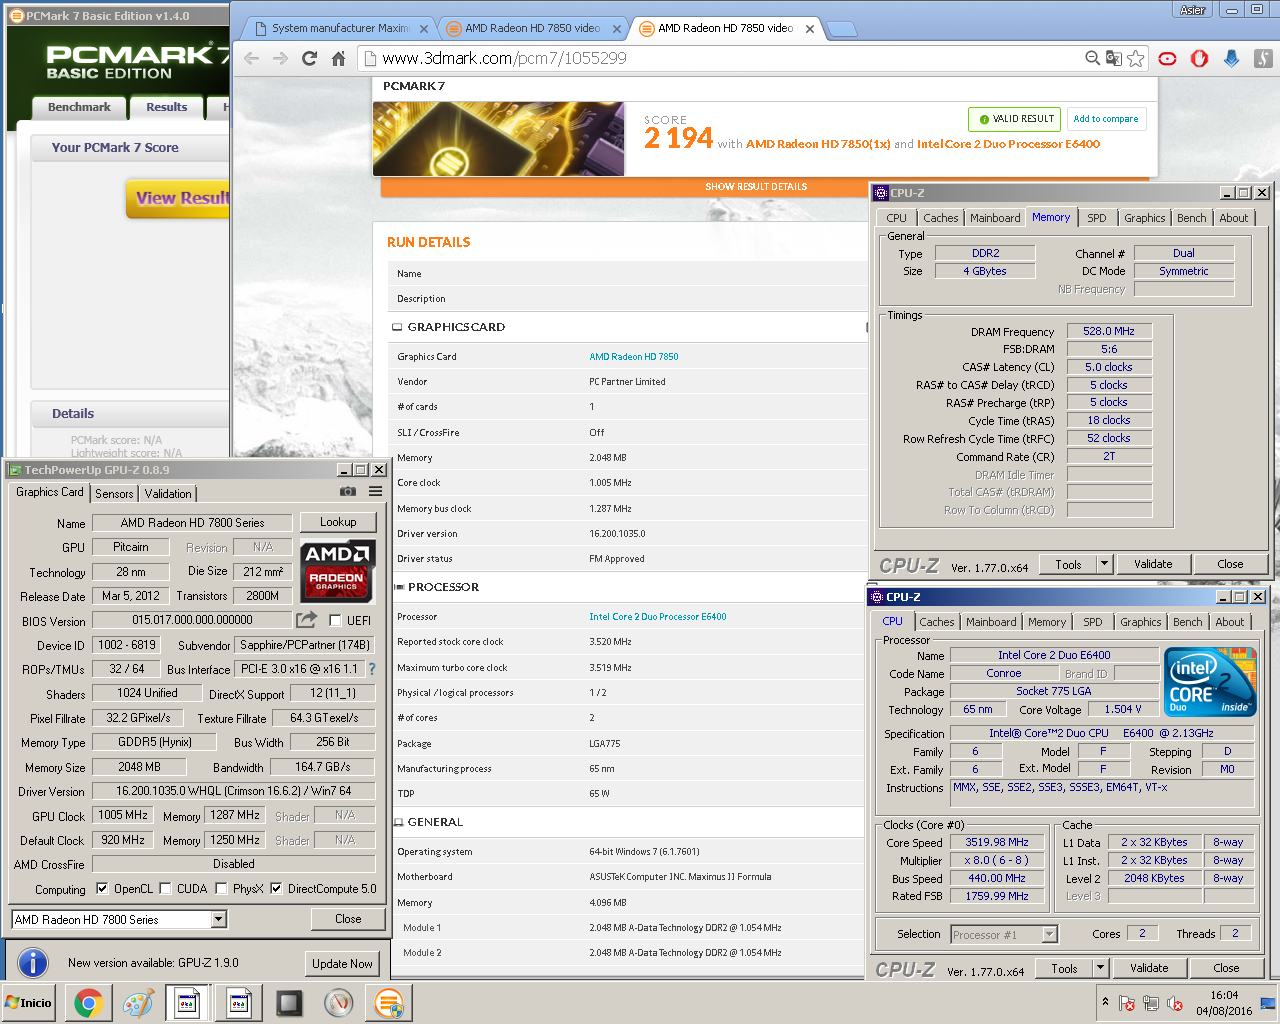
Task: Open Mainboard tab in lower CPU-Z
Action: coord(991,622)
